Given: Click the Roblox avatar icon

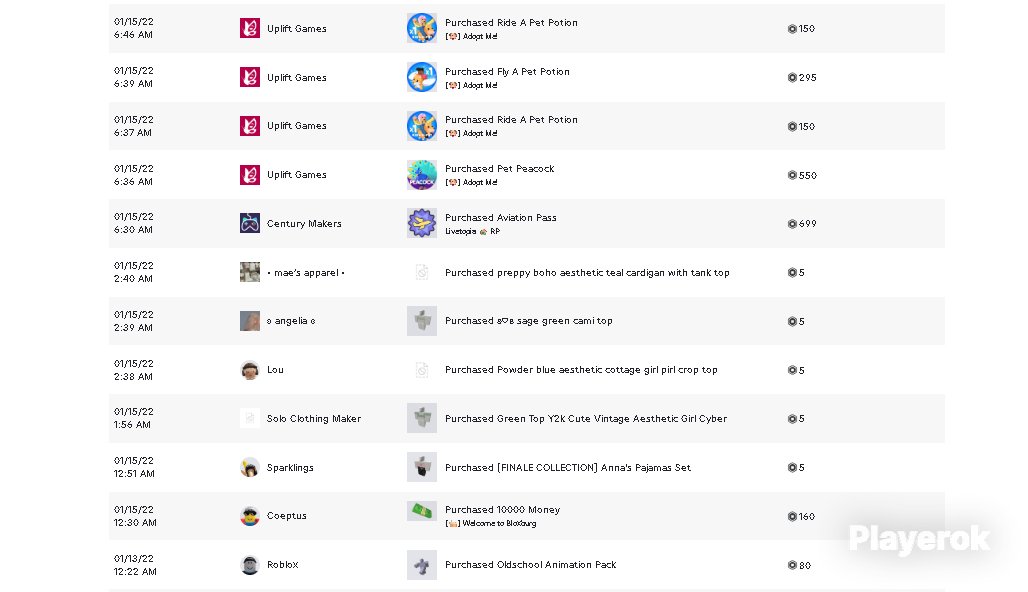Looking at the screenshot, I should (250, 565).
